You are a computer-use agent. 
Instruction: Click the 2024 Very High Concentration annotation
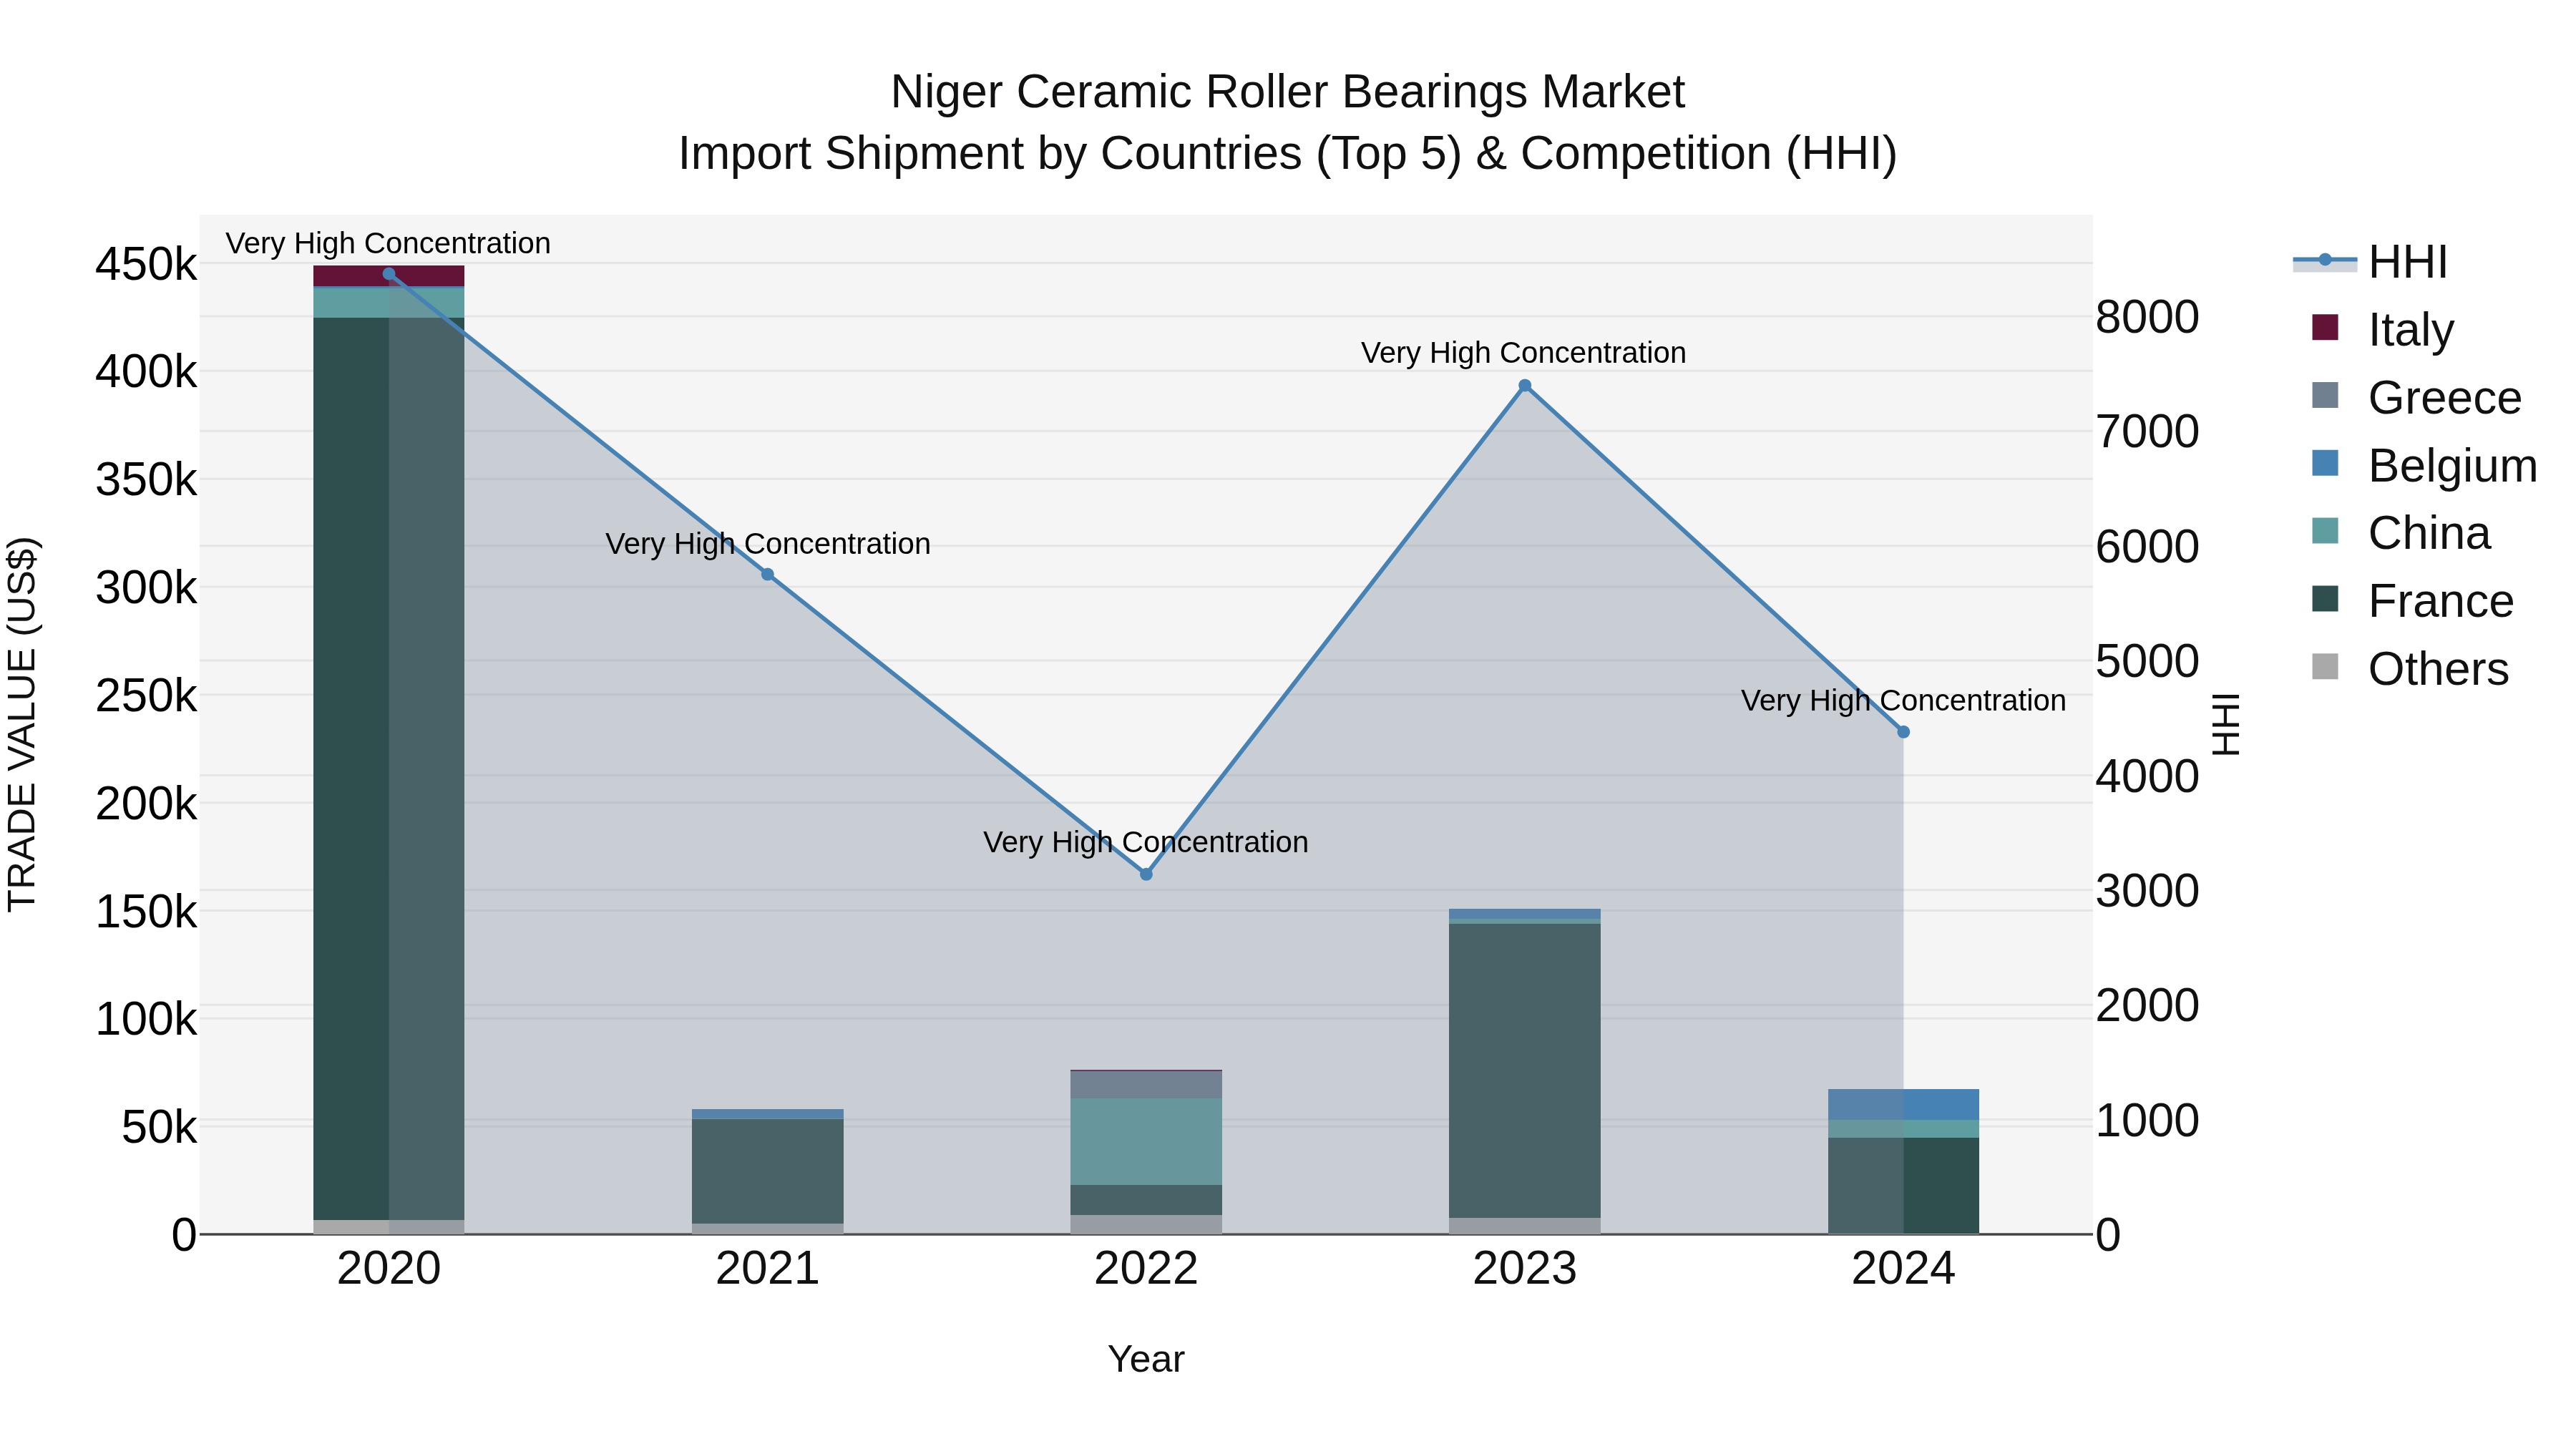[x=1903, y=700]
